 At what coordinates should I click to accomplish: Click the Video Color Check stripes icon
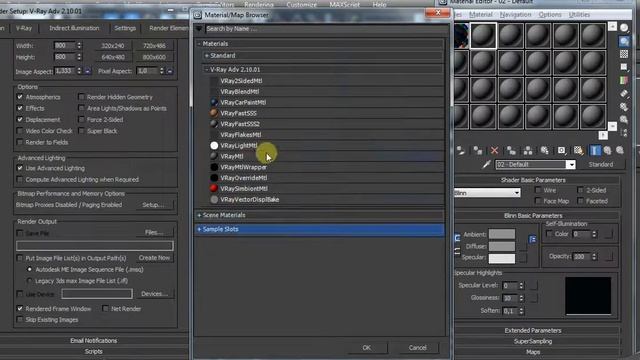pos(624,80)
